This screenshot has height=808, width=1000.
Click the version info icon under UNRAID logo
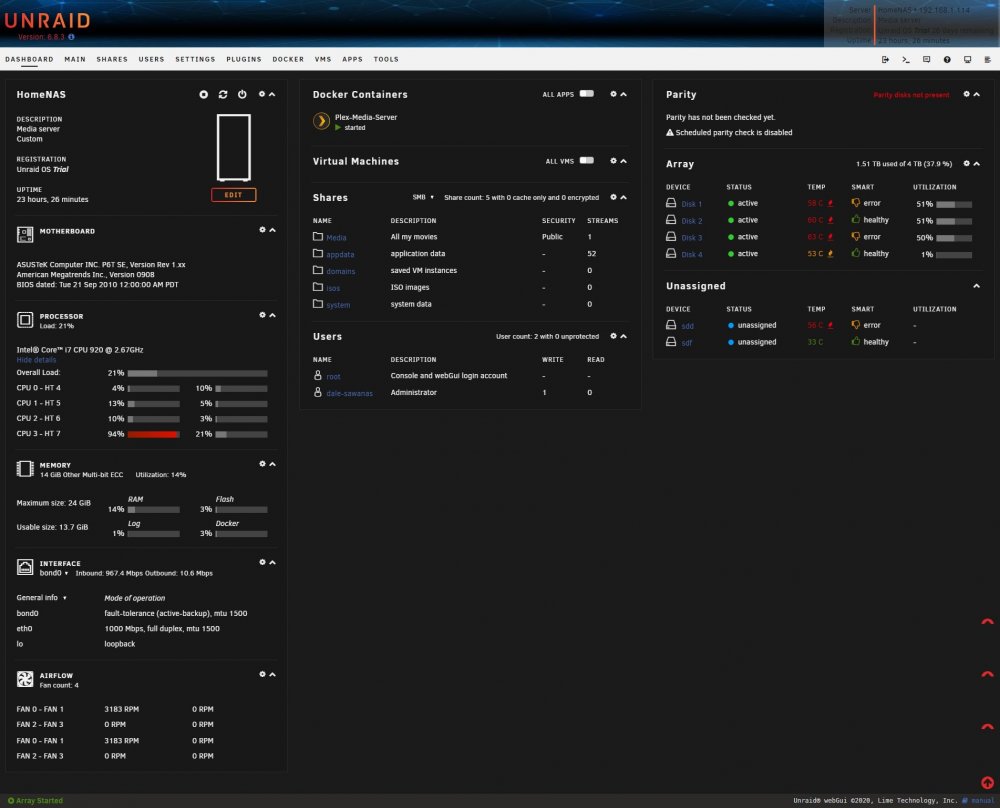tap(71, 37)
